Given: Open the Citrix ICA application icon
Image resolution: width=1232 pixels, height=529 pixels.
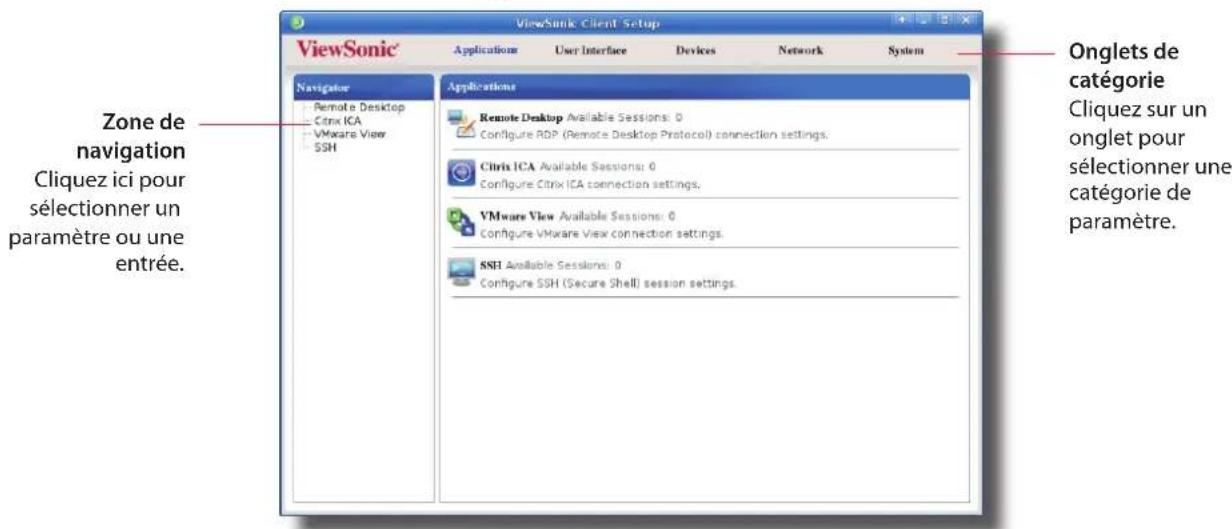Looking at the screenshot, I should (x=462, y=175).
